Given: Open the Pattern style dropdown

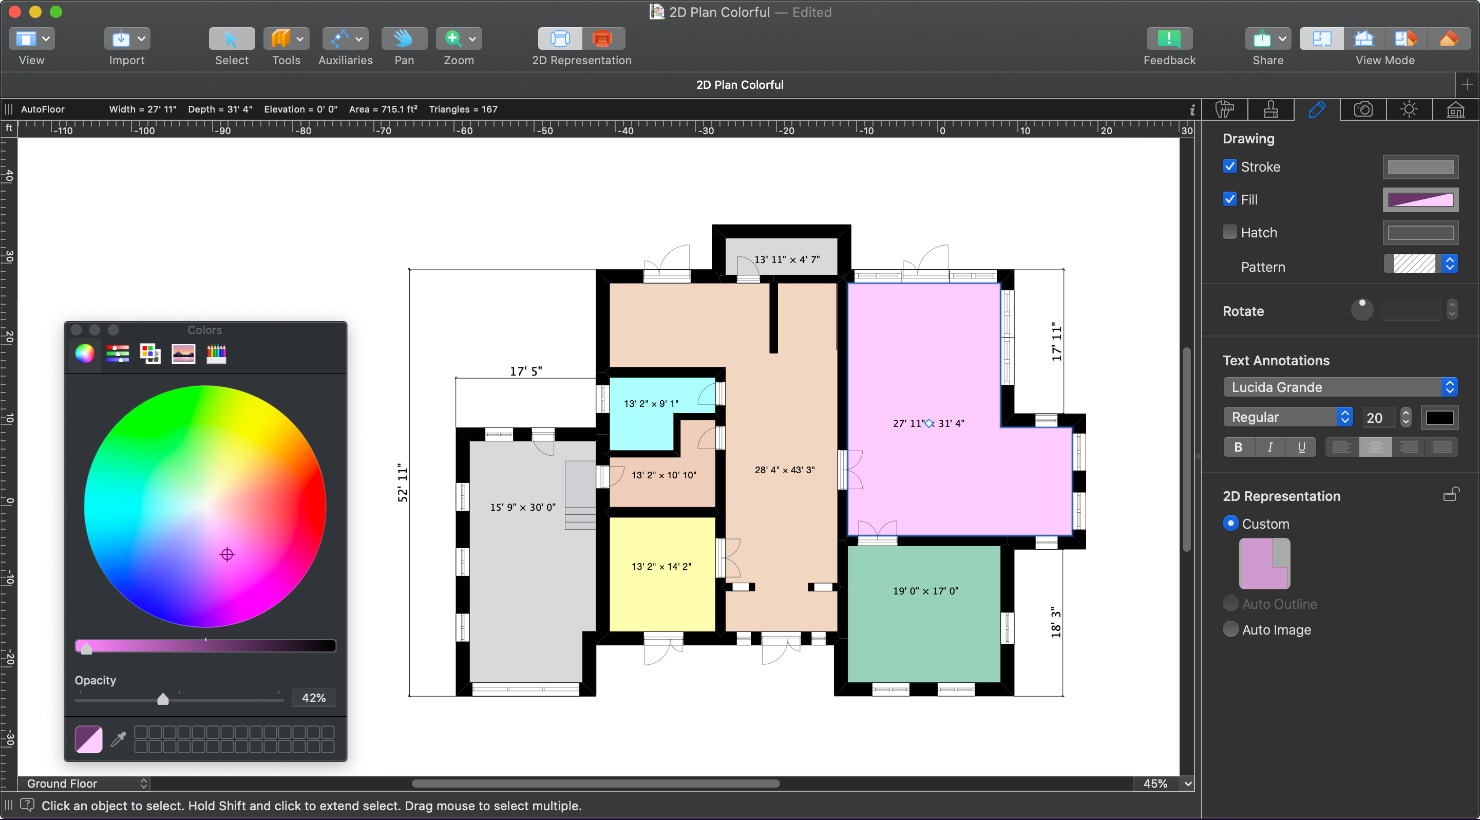Looking at the screenshot, I should [x=1448, y=264].
